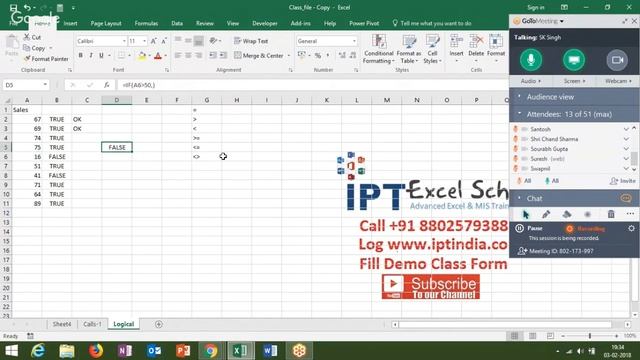Toggle GoToMeeting webcam button
This screenshot has height=360, width=640.
[617, 60]
